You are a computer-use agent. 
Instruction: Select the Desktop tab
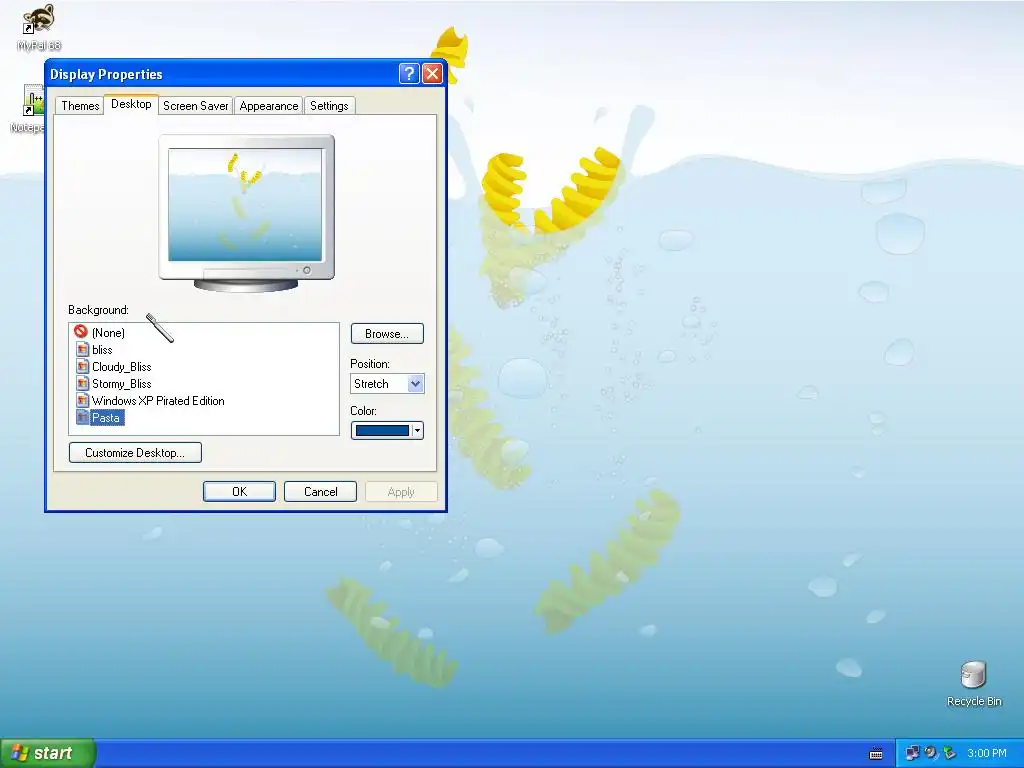(131, 104)
